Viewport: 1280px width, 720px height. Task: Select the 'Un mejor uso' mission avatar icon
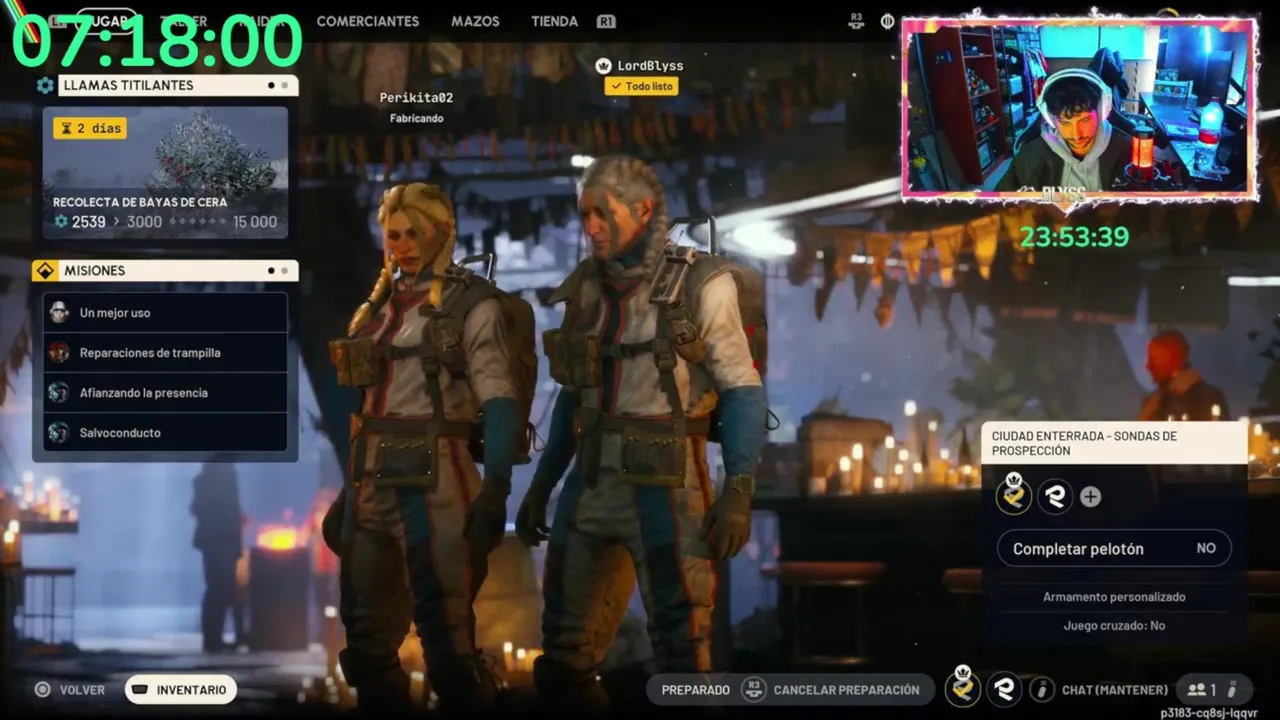pyautogui.click(x=59, y=312)
